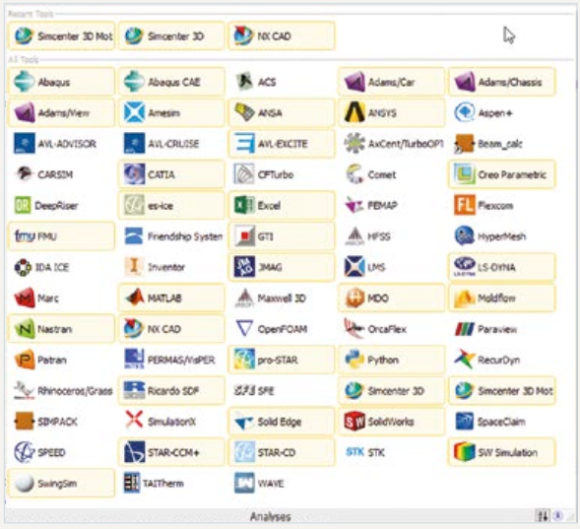The width and height of the screenshot is (580, 529).
Task: Select the SolidWorks tool
Action: click(392, 421)
